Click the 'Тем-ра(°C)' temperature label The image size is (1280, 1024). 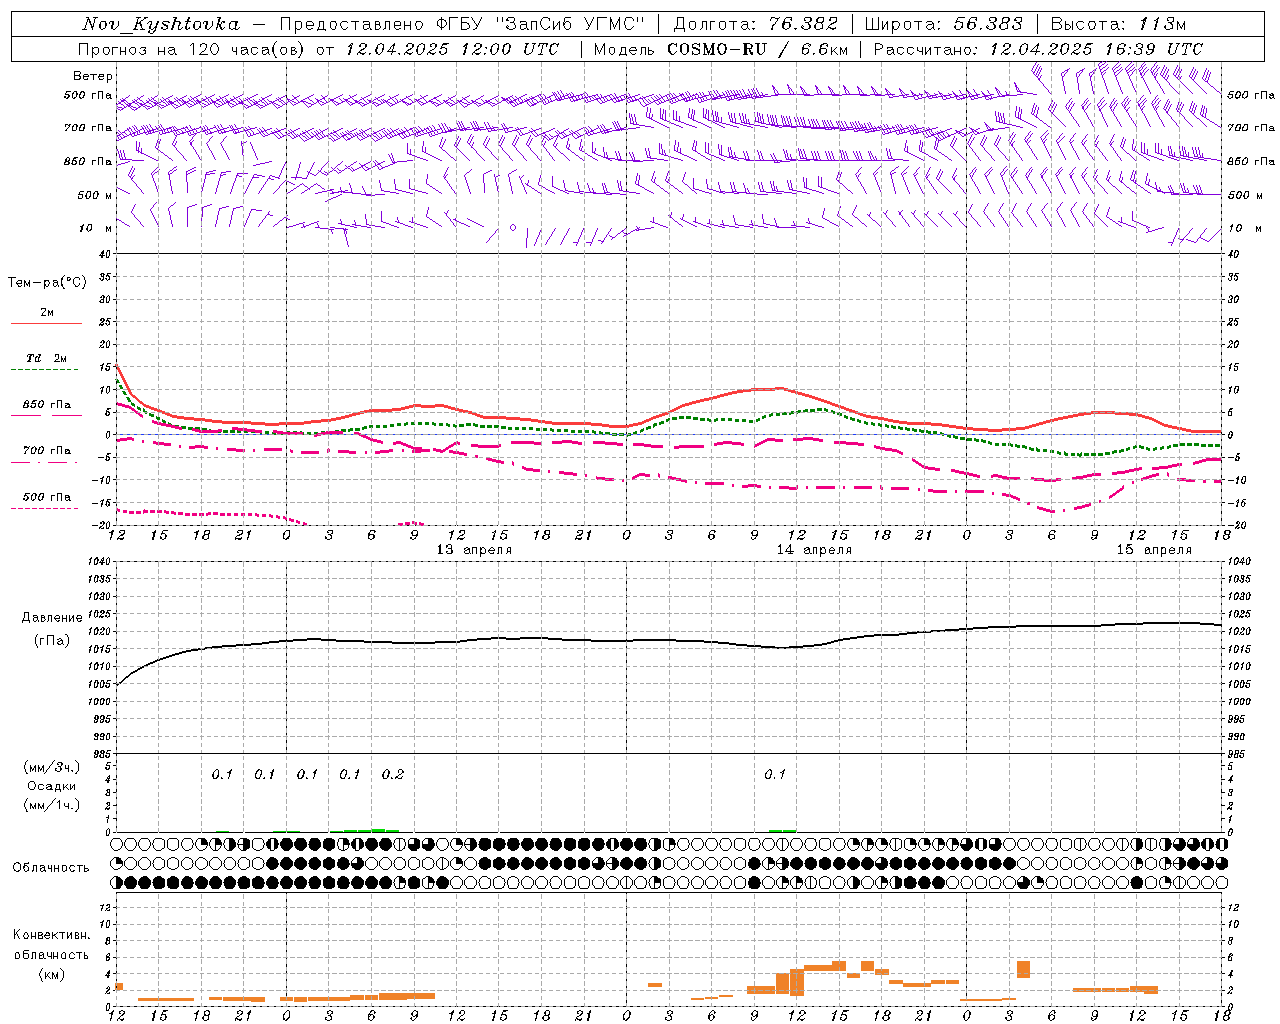47,283
